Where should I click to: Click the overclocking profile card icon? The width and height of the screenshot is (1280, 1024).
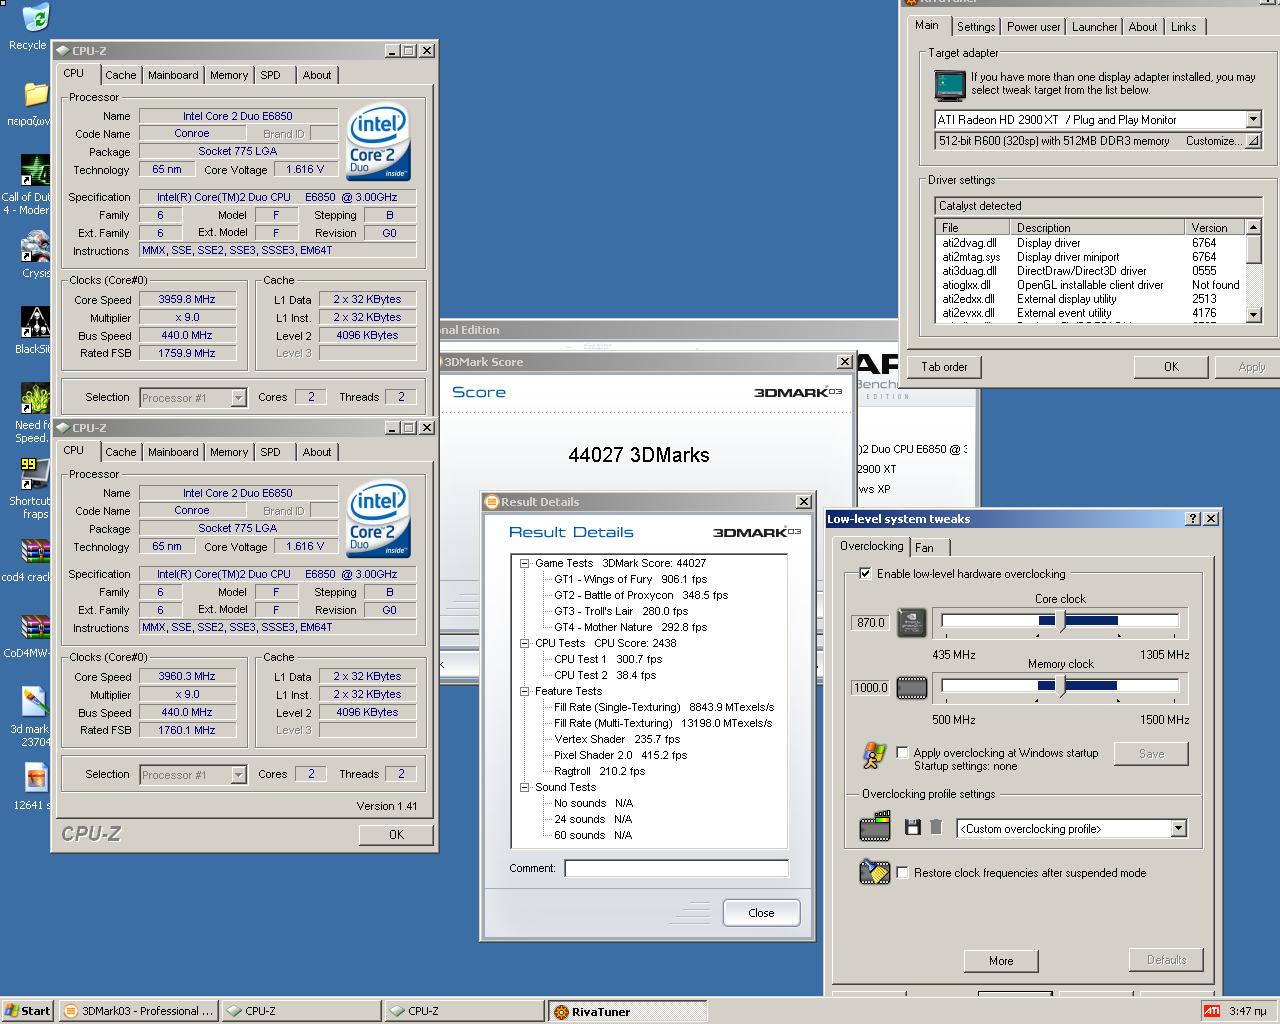point(874,827)
